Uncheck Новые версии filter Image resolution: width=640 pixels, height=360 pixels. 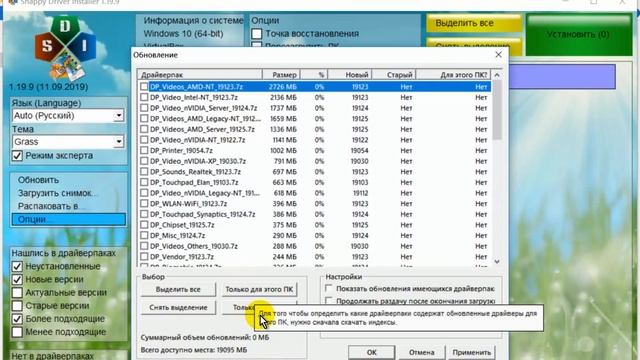point(17,280)
